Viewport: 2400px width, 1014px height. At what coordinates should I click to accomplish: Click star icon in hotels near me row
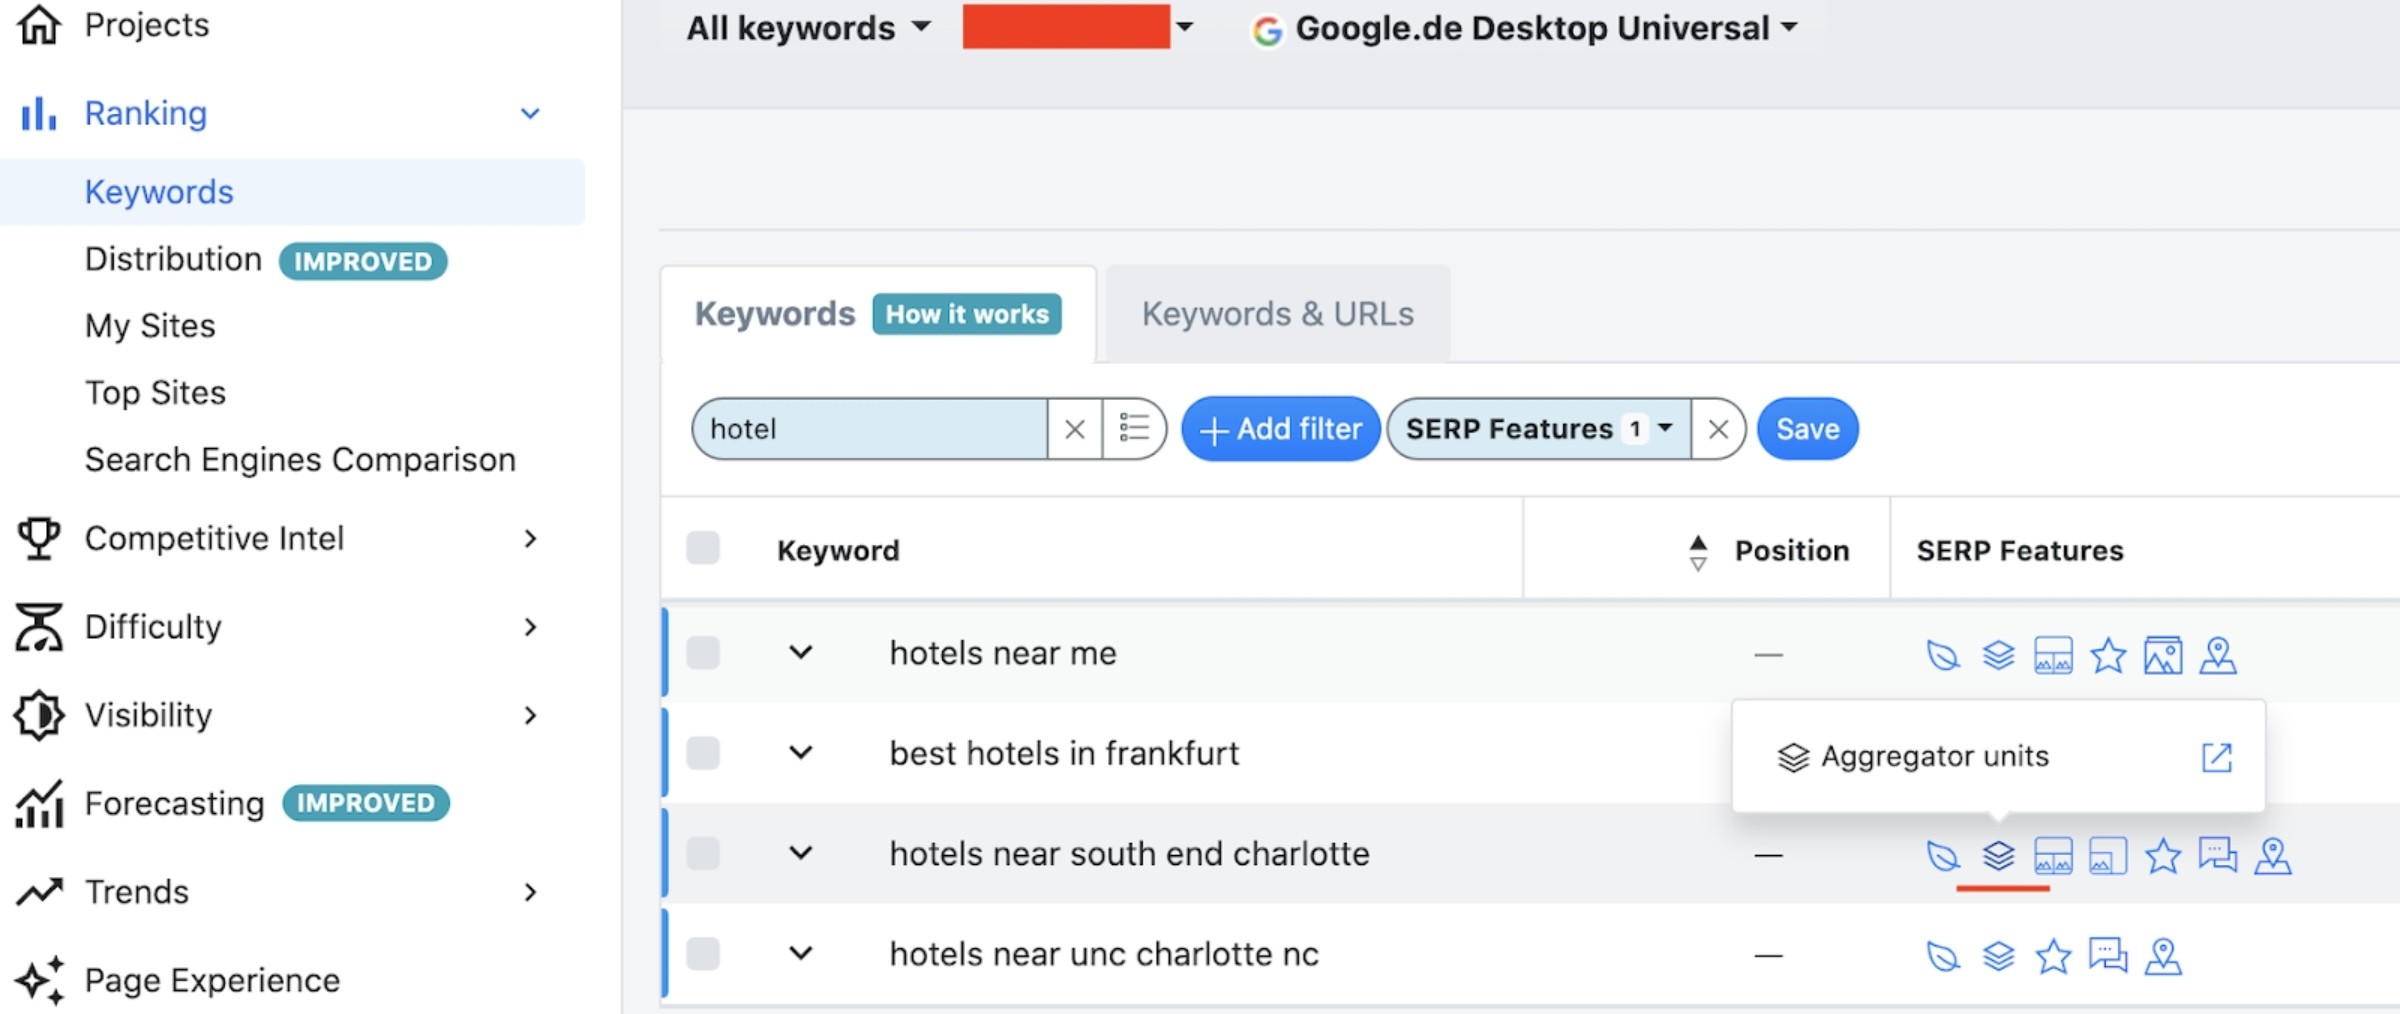2108,656
